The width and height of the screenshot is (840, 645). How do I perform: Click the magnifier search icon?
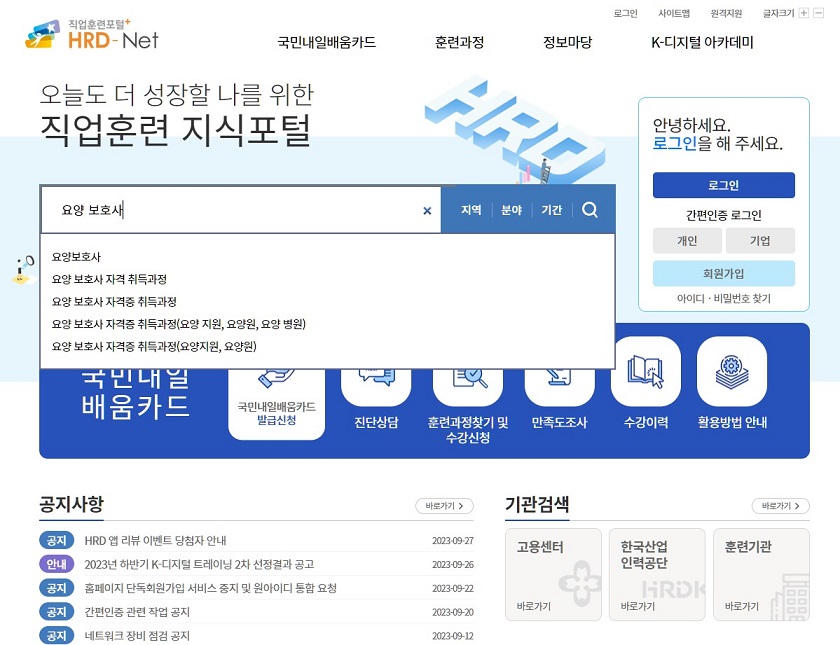tap(590, 209)
